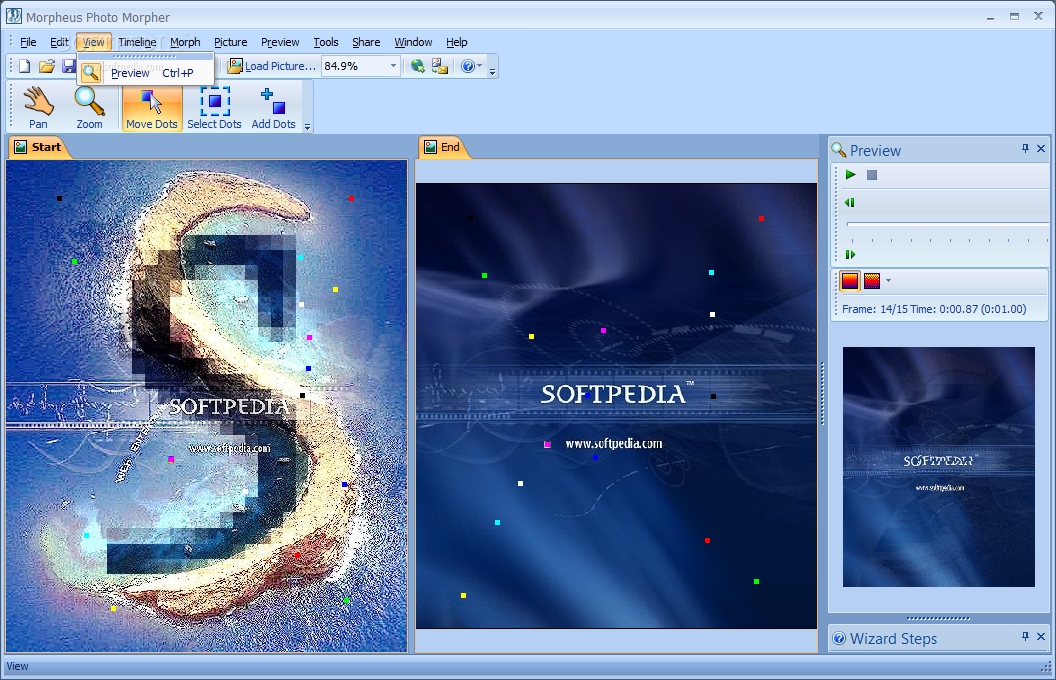1056x680 pixels.
Task: Open the Help menu
Action: pyautogui.click(x=457, y=42)
